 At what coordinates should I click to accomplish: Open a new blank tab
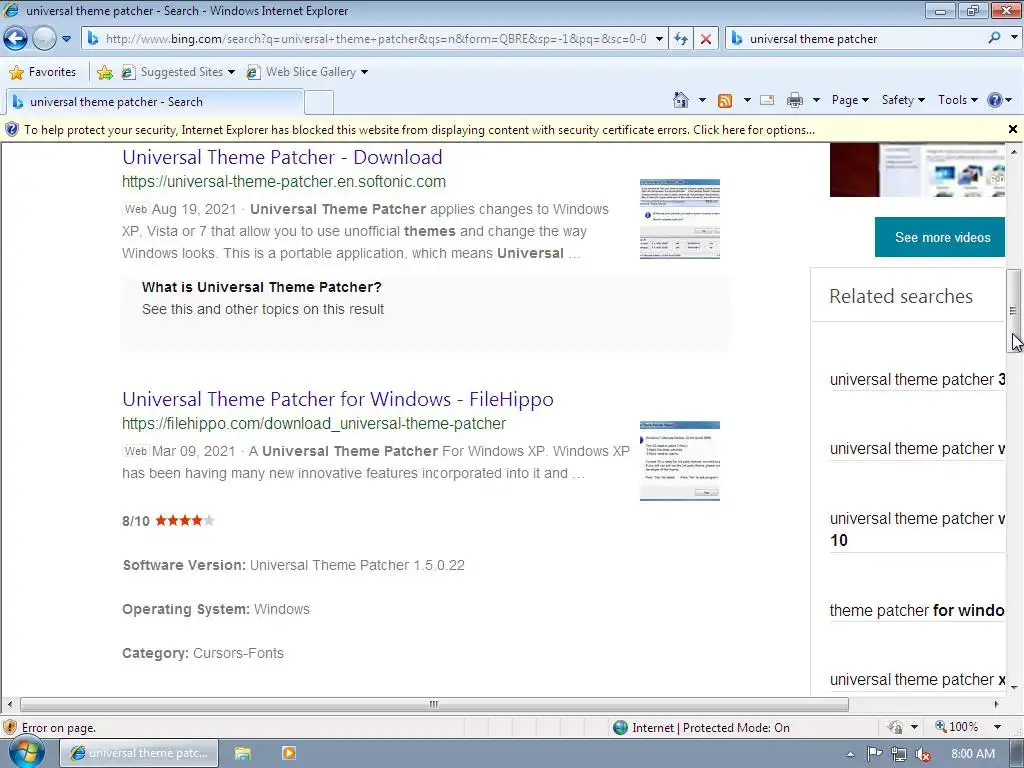[319, 103]
